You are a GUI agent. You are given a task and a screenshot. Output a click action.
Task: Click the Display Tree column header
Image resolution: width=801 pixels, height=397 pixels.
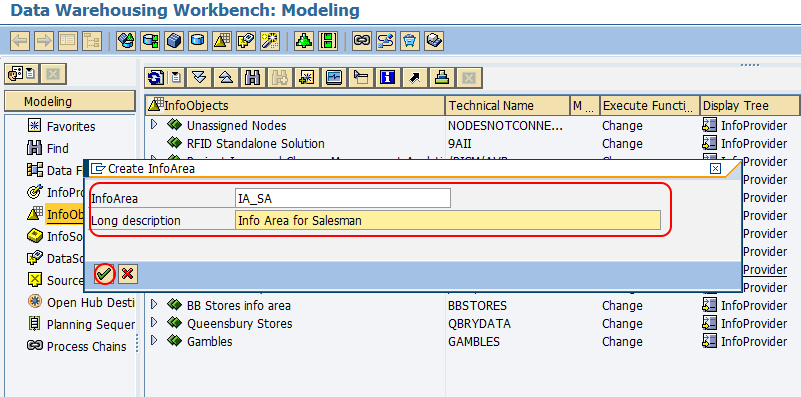click(x=750, y=106)
